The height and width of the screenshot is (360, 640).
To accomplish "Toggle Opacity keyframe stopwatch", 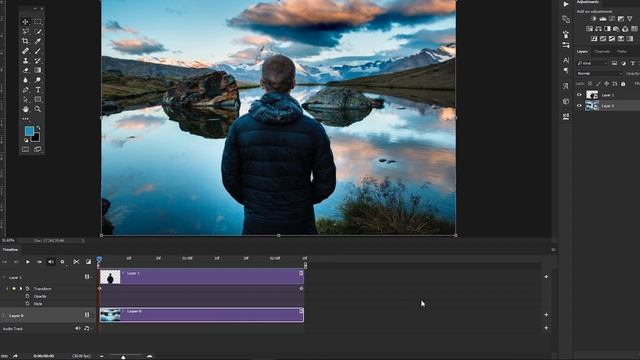I will tap(27, 296).
